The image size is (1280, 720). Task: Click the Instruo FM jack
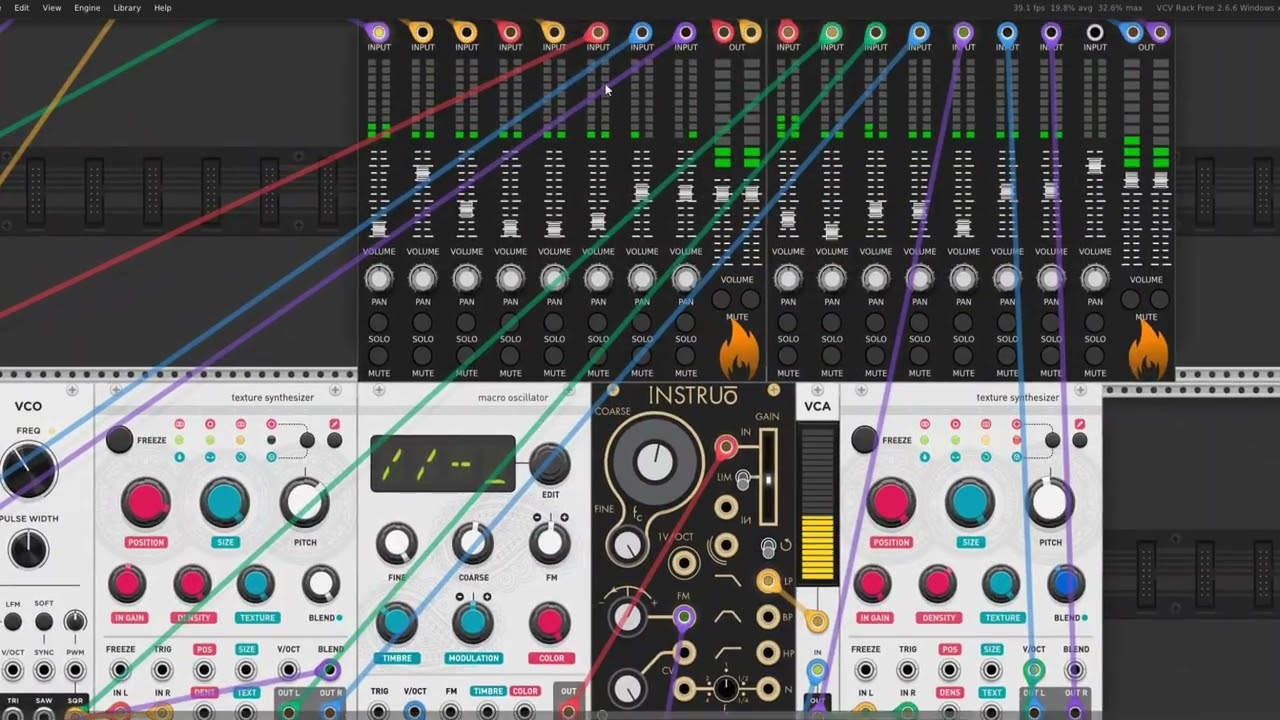[684, 618]
